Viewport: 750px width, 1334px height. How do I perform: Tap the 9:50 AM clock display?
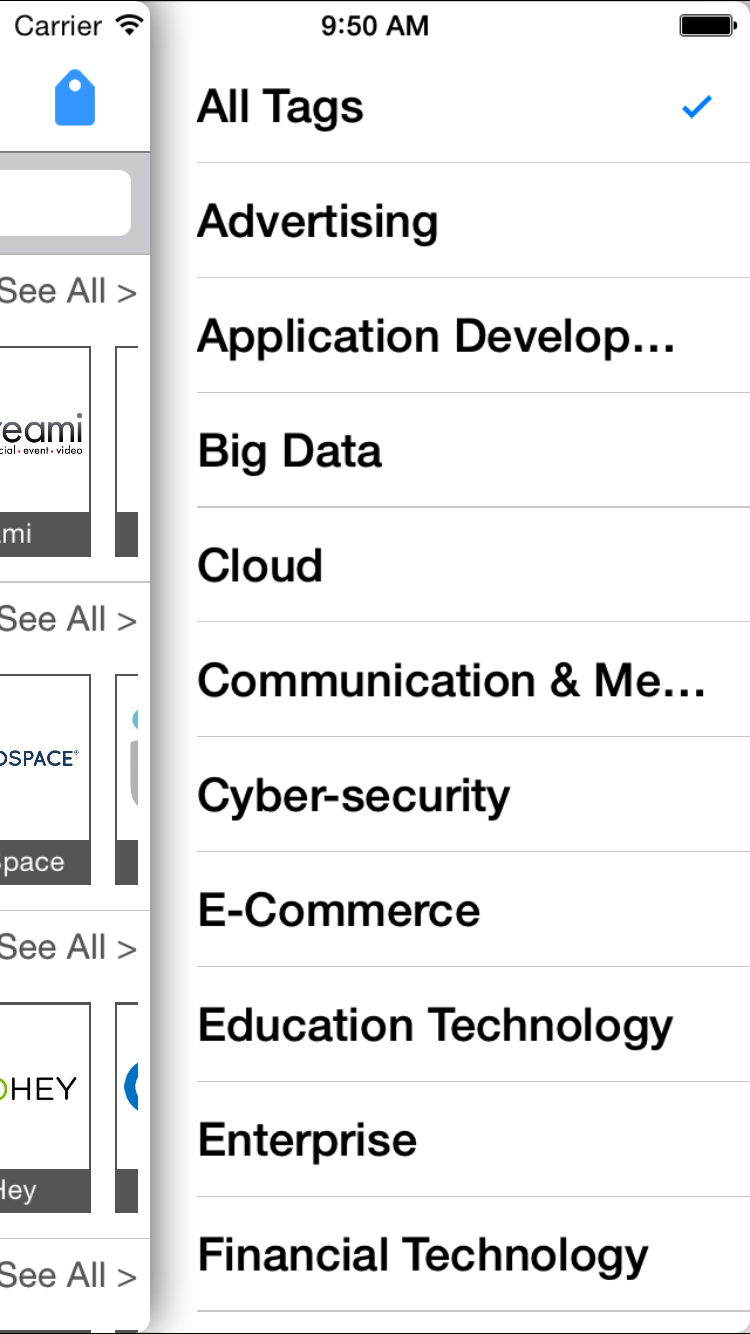(376, 26)
